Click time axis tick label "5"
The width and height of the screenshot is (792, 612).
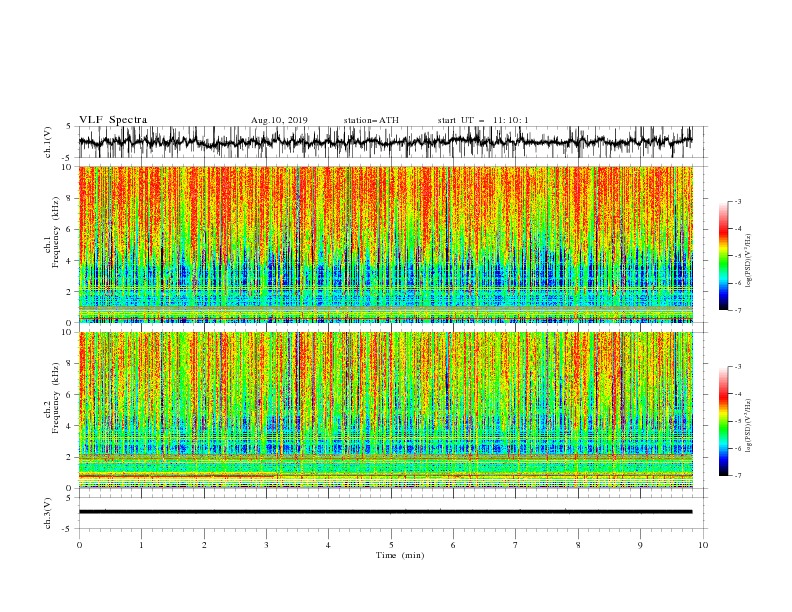391,545
